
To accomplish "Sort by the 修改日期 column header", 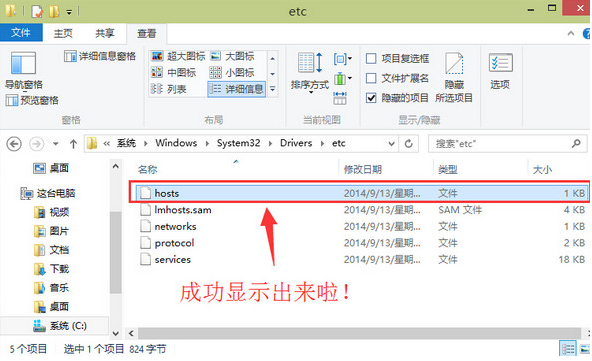I will [362, 170].
